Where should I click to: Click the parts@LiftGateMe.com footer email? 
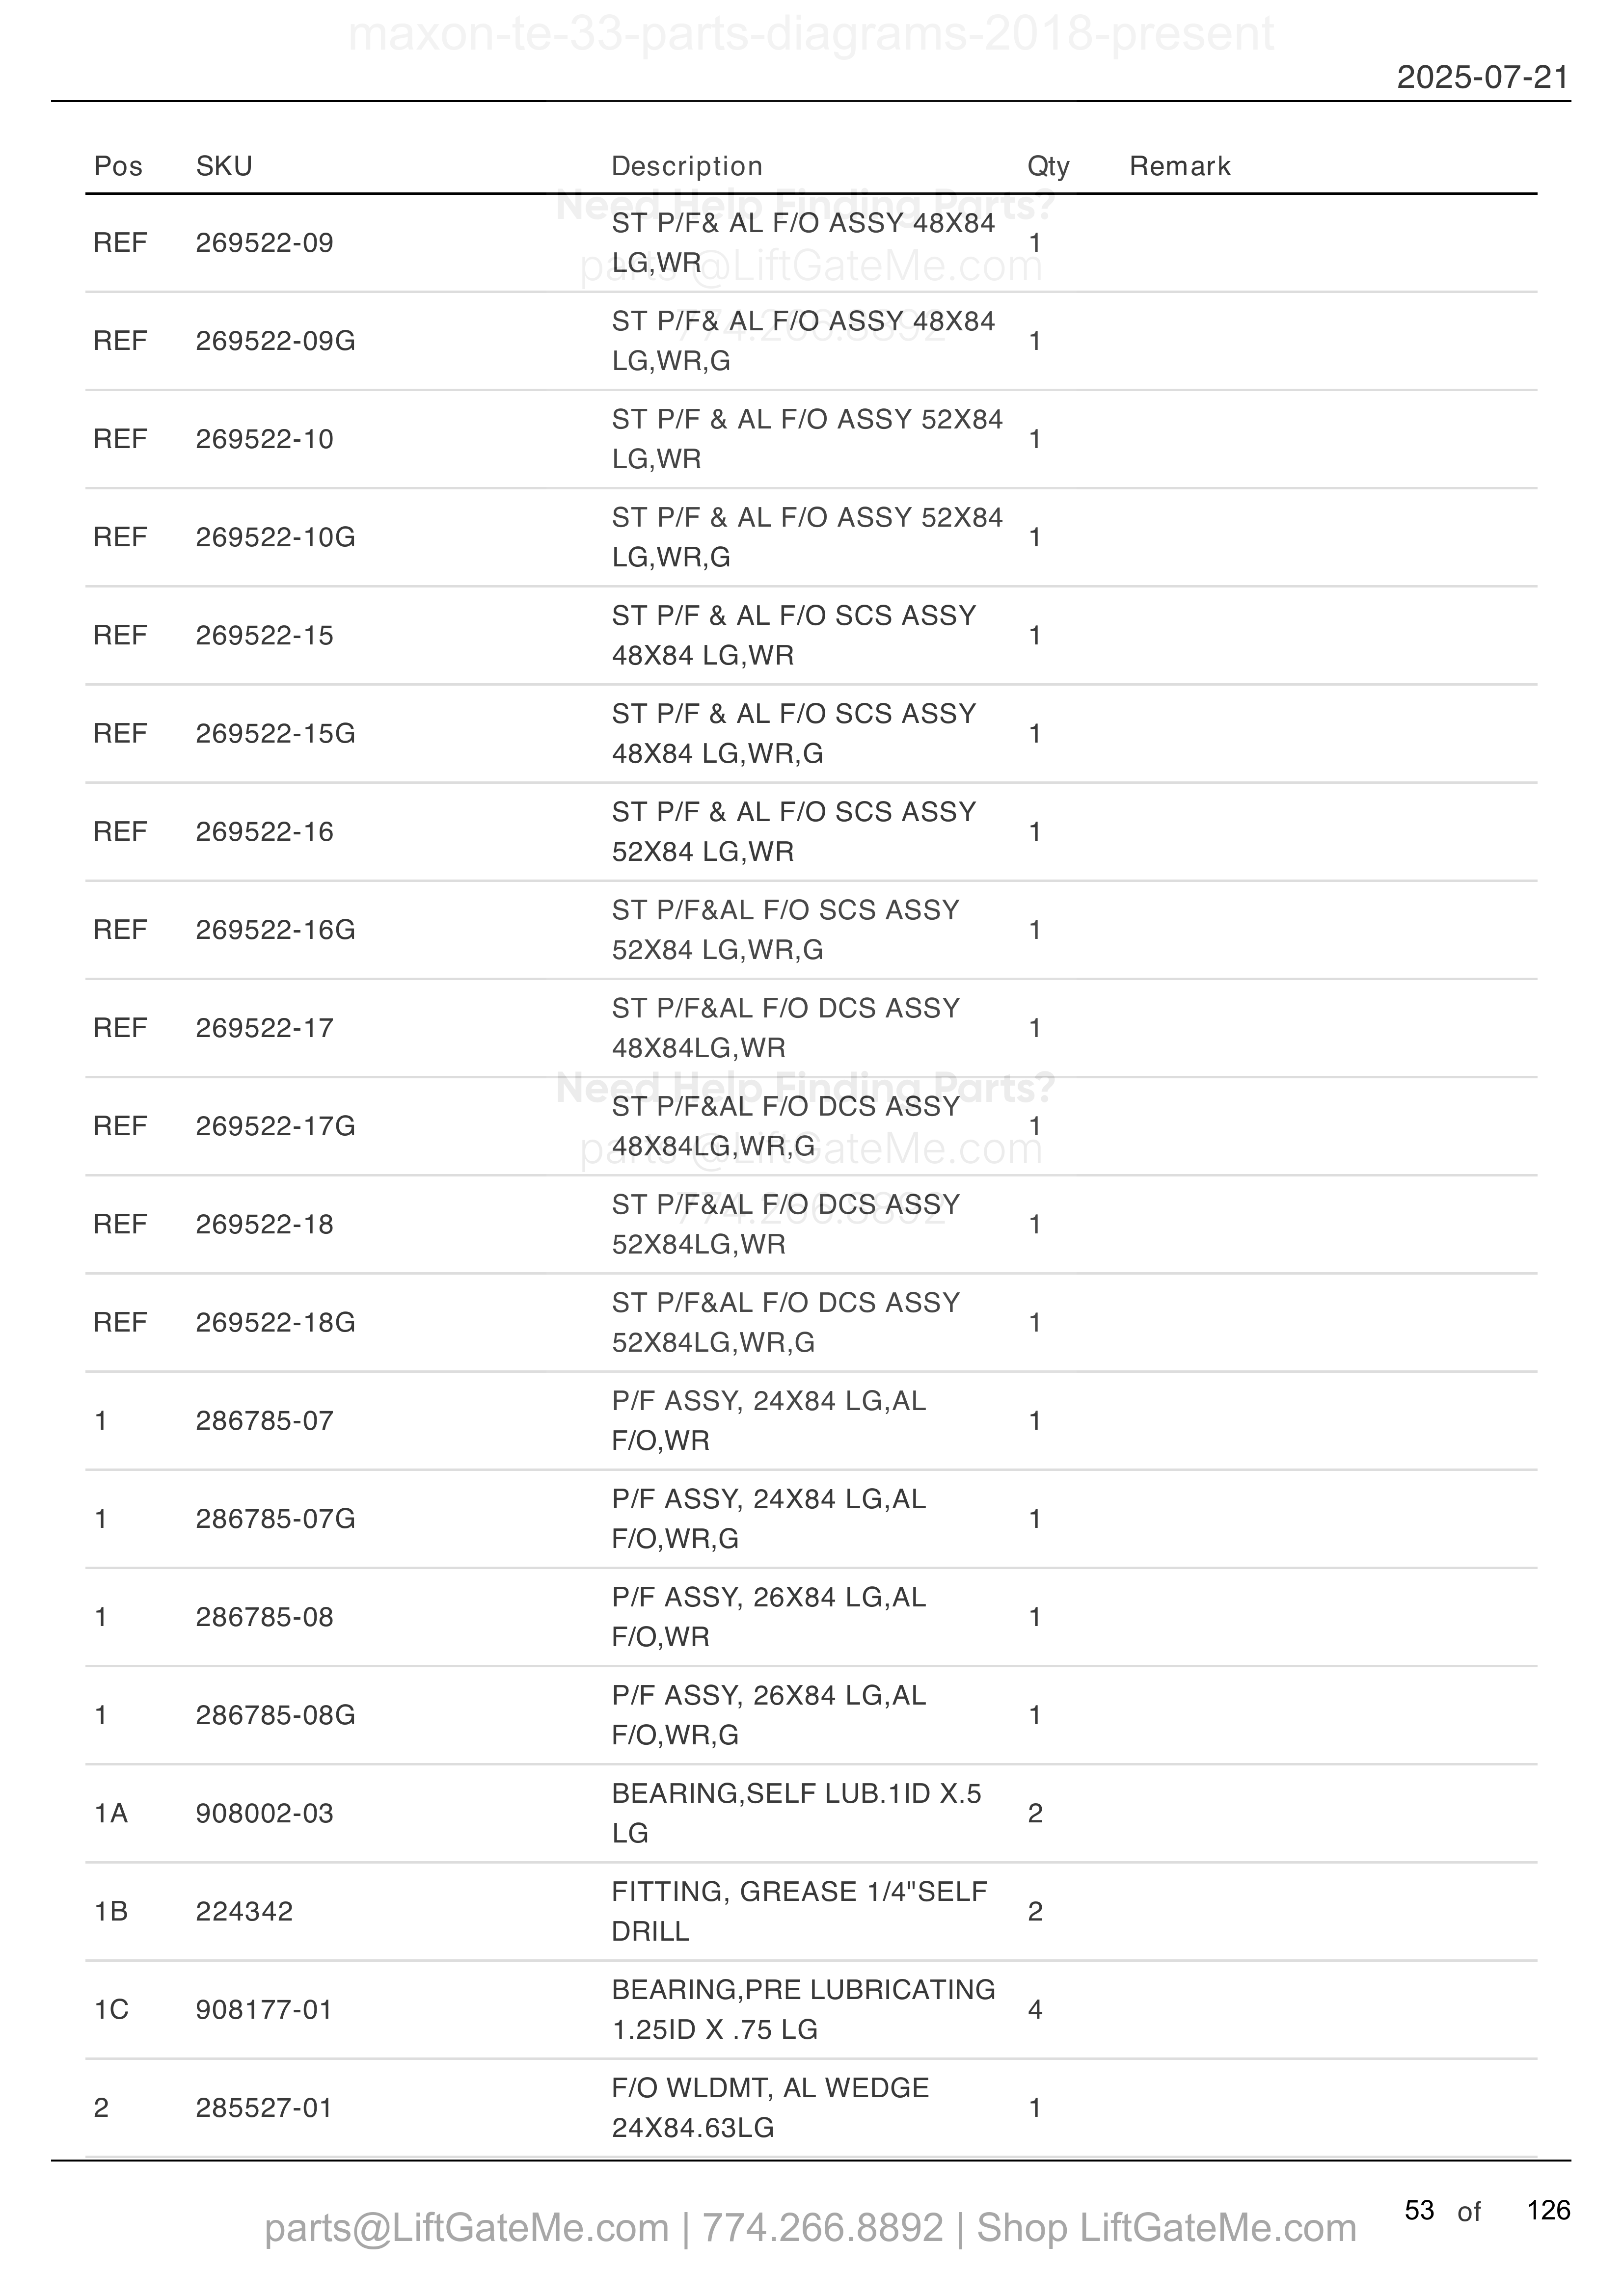point(466,2227)
